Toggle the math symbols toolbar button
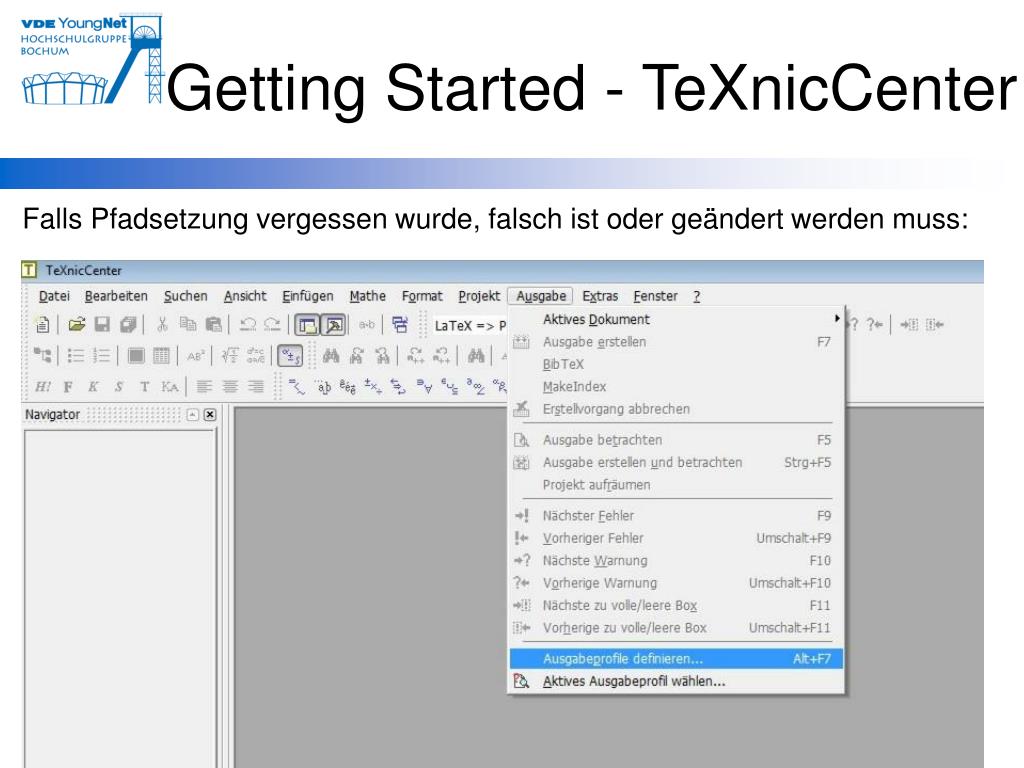 pyautogui.click(x=290, y=356)
